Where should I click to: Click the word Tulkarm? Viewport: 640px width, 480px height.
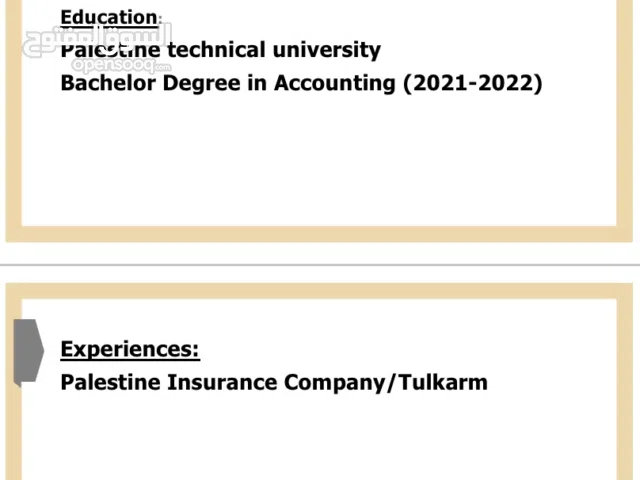point(443,382)
